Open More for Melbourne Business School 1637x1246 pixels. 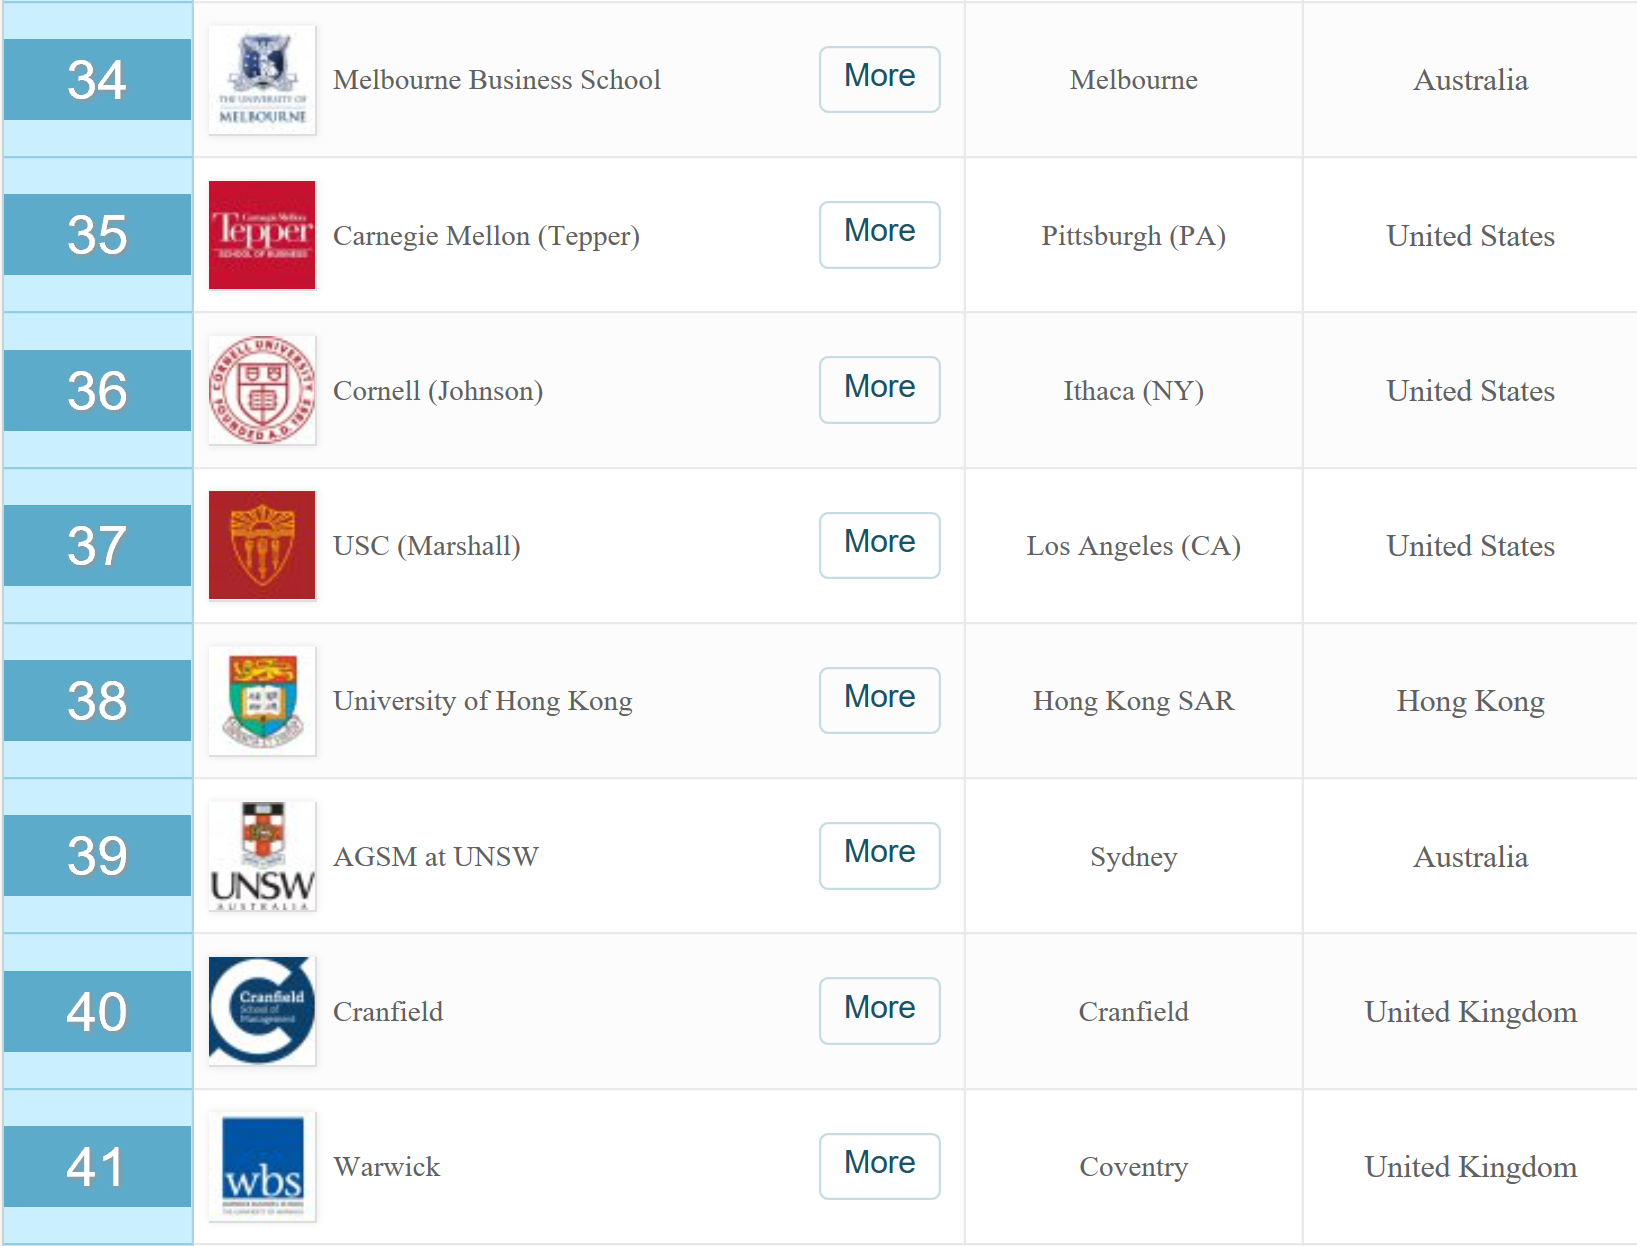880,79
